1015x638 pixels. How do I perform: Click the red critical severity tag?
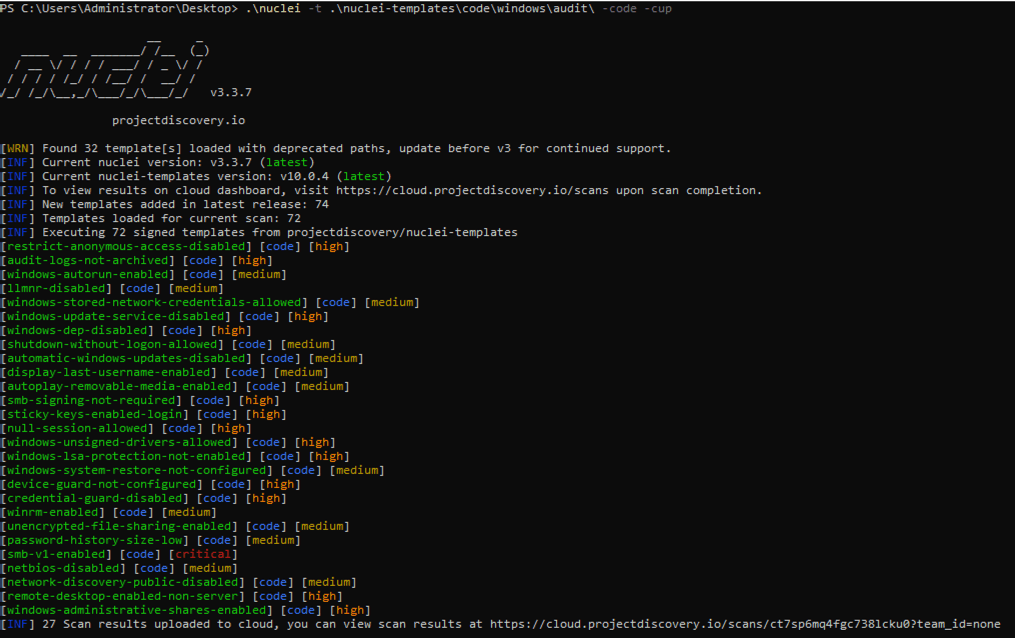click(x=204, y=554)
